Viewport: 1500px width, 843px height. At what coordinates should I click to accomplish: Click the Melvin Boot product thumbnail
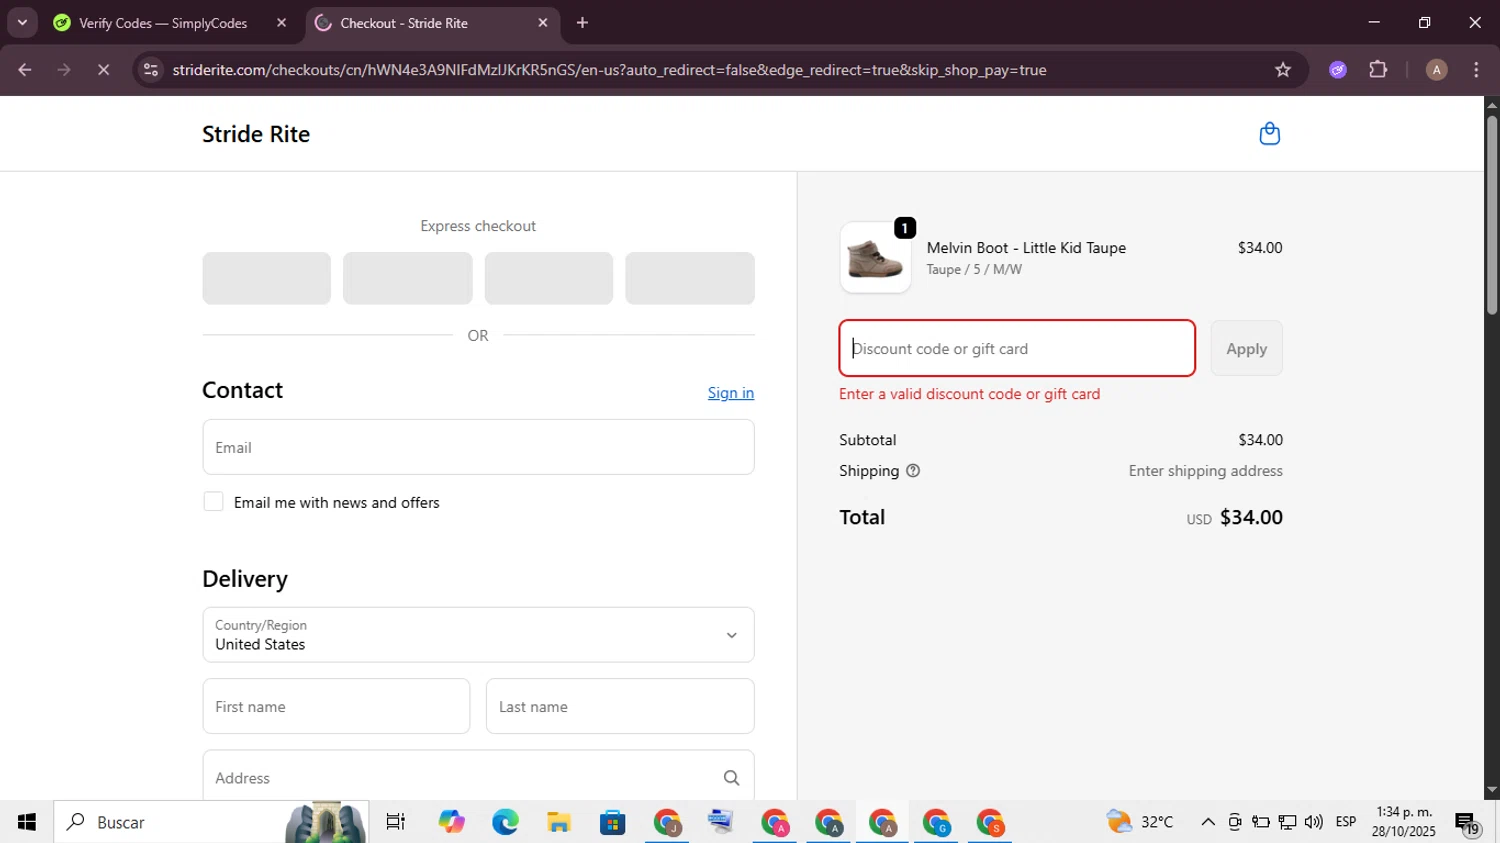875,258
